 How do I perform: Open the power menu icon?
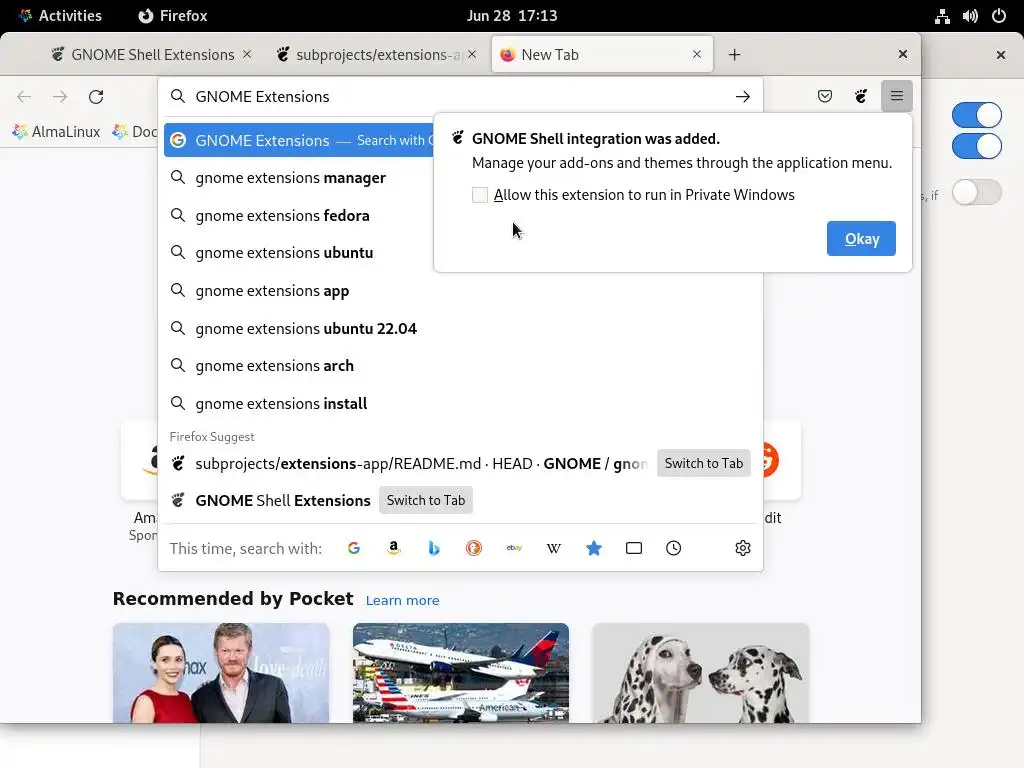(x=999, y=16)
